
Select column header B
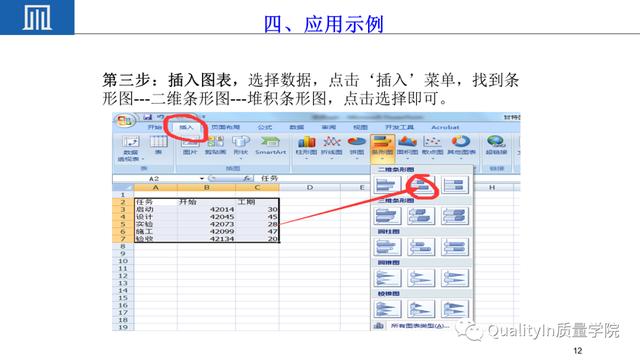tap(207, 187)
